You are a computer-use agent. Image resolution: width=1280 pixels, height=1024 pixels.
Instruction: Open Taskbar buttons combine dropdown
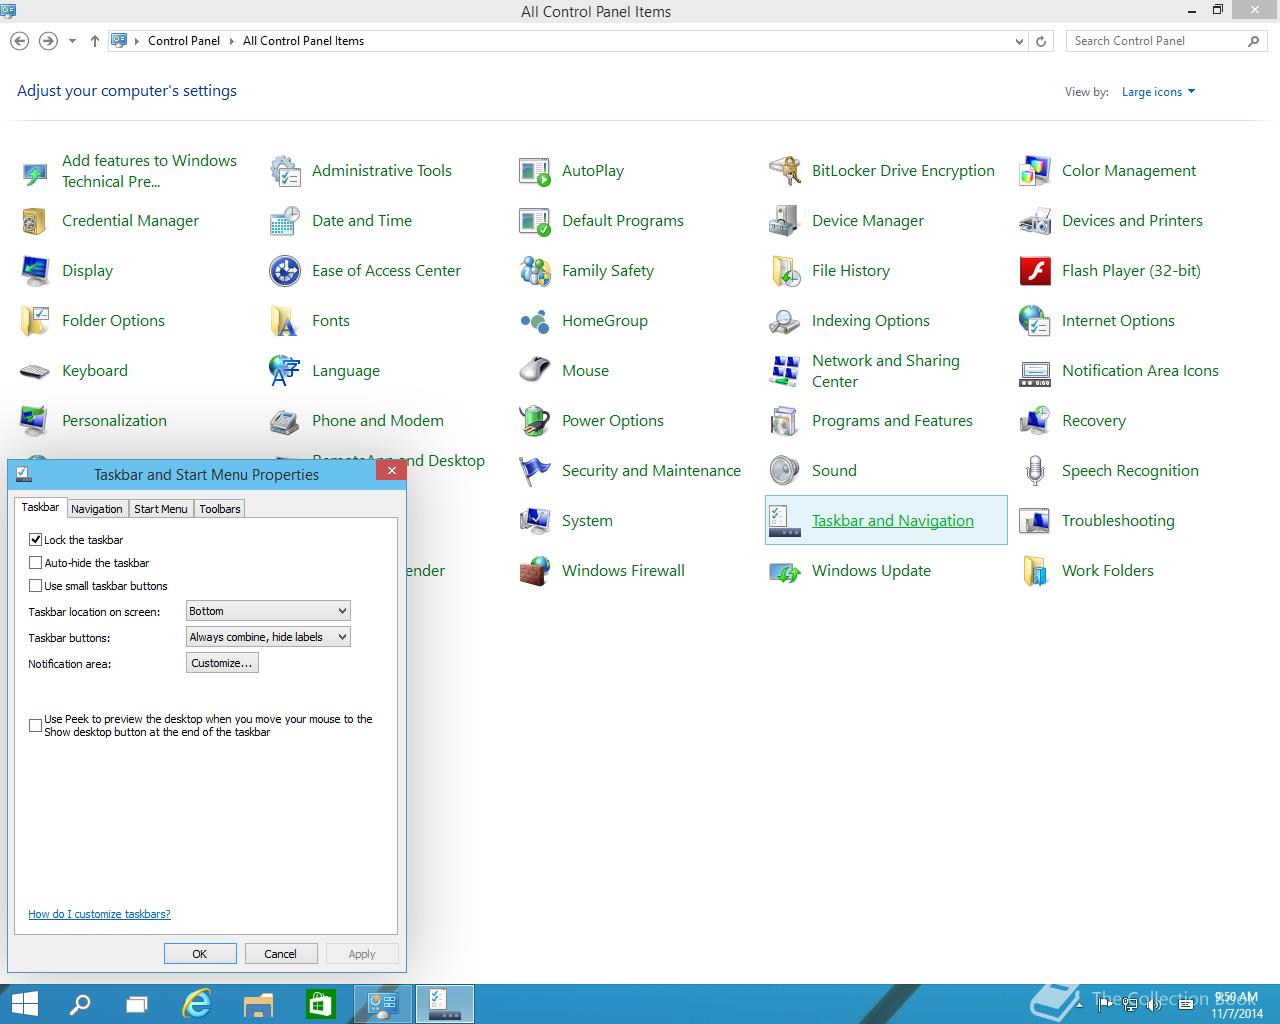pos(268,637)
